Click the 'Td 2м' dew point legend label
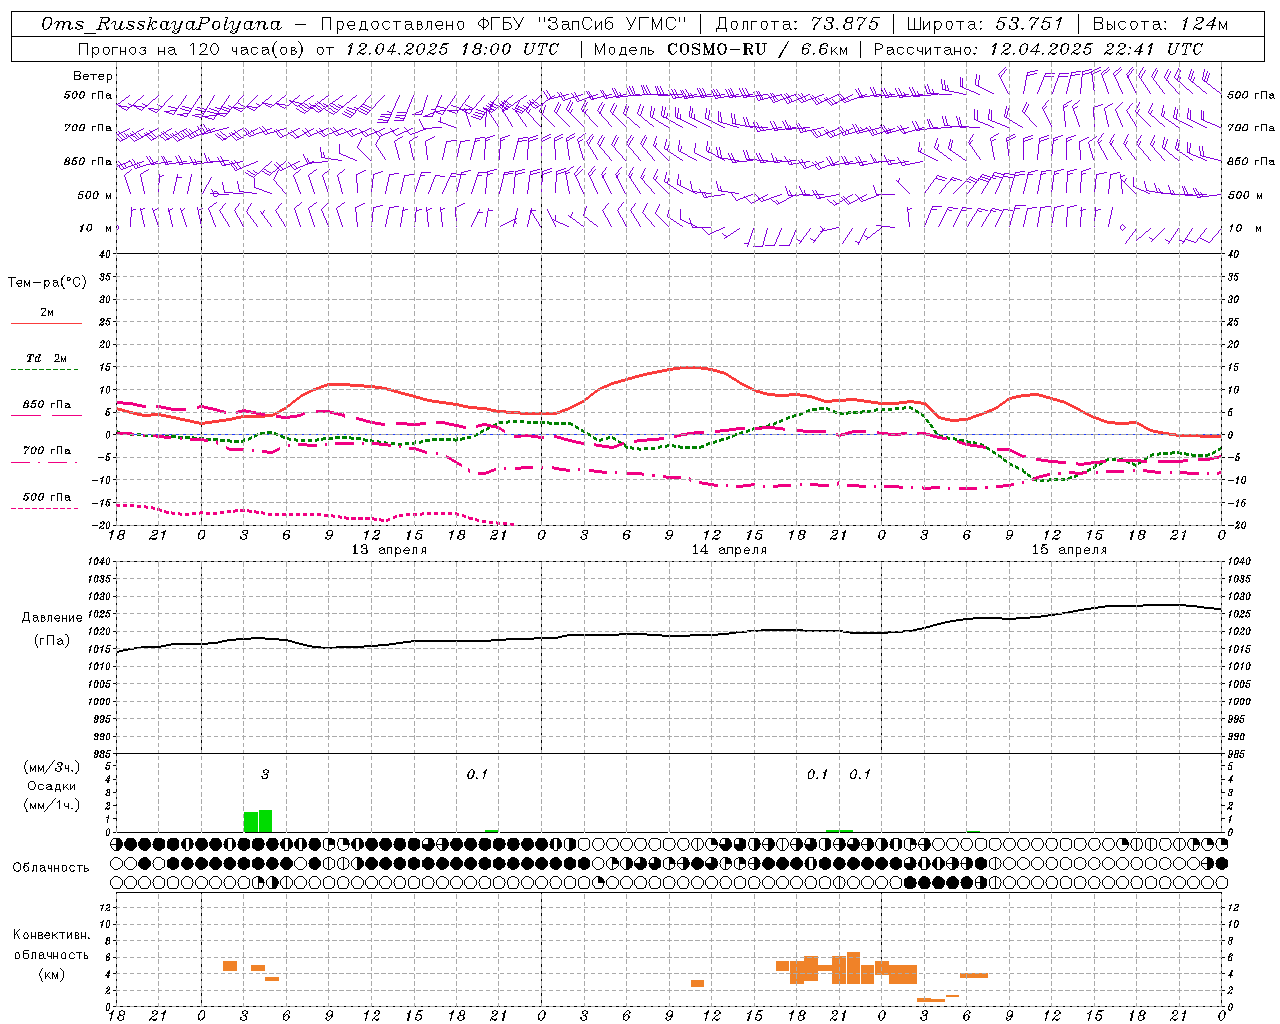Image resolution: width=1280 pixels, height=1024 pixels. pyautogui.click(x=47, y=358)
